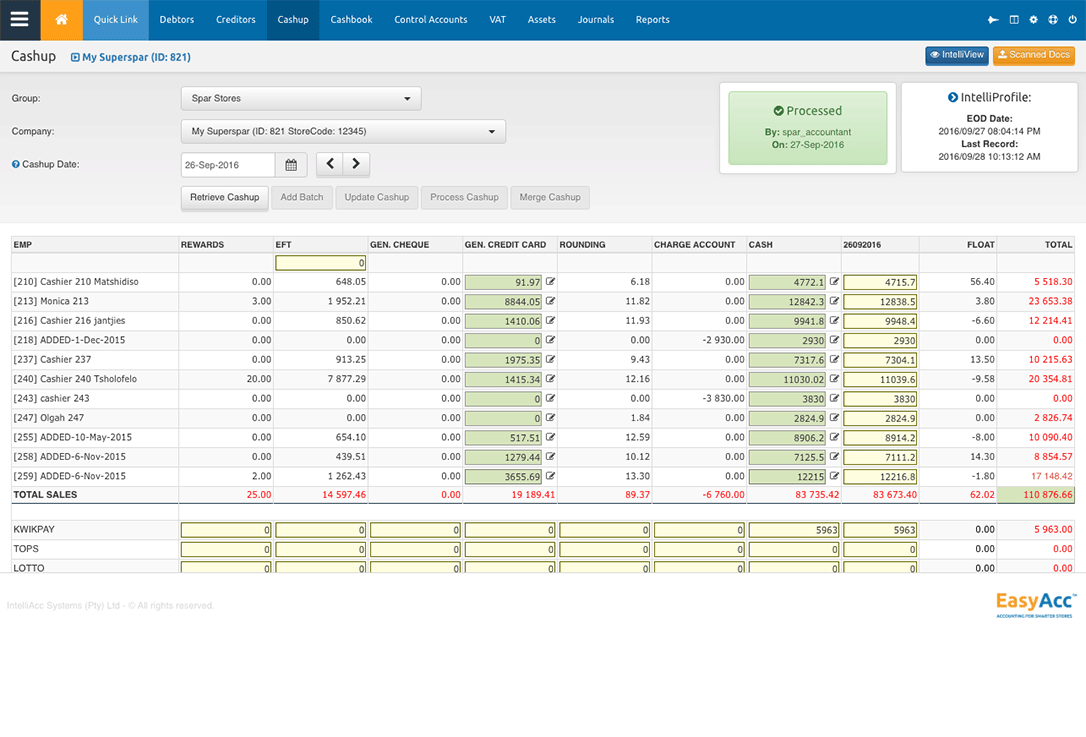Edit credit card amount for Olgah 247
This screenshot has height=737, width=1086.
551,417
